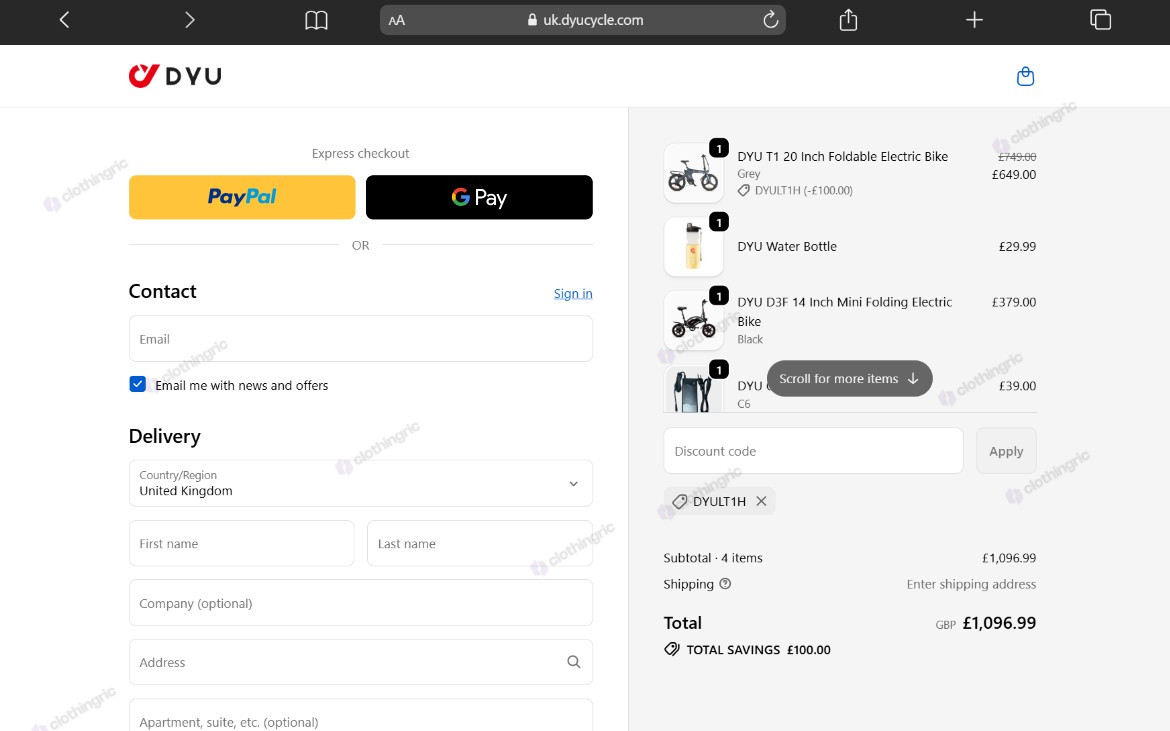Pay with the PayPal express button
Screen dimensions: 1170x731
(242, 197)
